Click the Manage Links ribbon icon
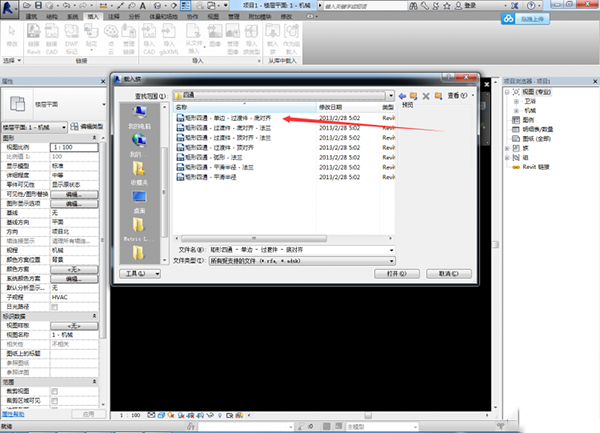Image resolution: width=600 pixels, height=433 pixels. click(x=129, y=39)
